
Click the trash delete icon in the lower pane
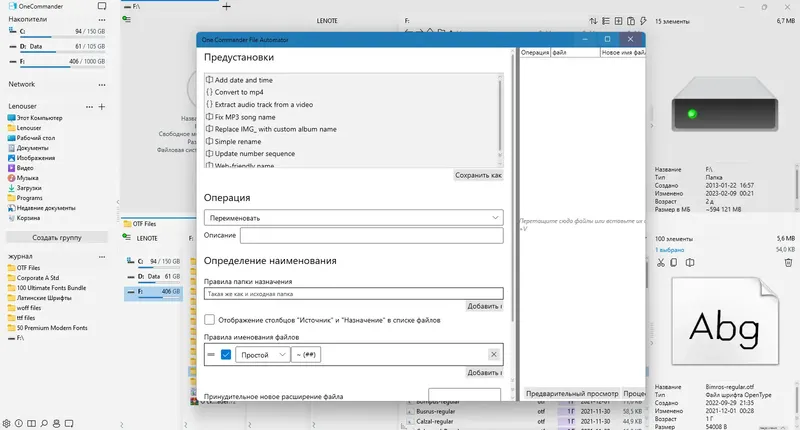788,263
